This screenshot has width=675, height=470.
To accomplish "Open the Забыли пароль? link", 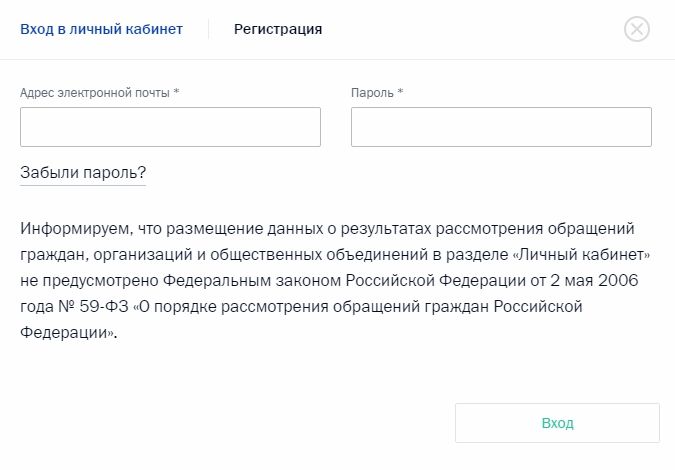I will pyautogui.click(x=83, y=173).
